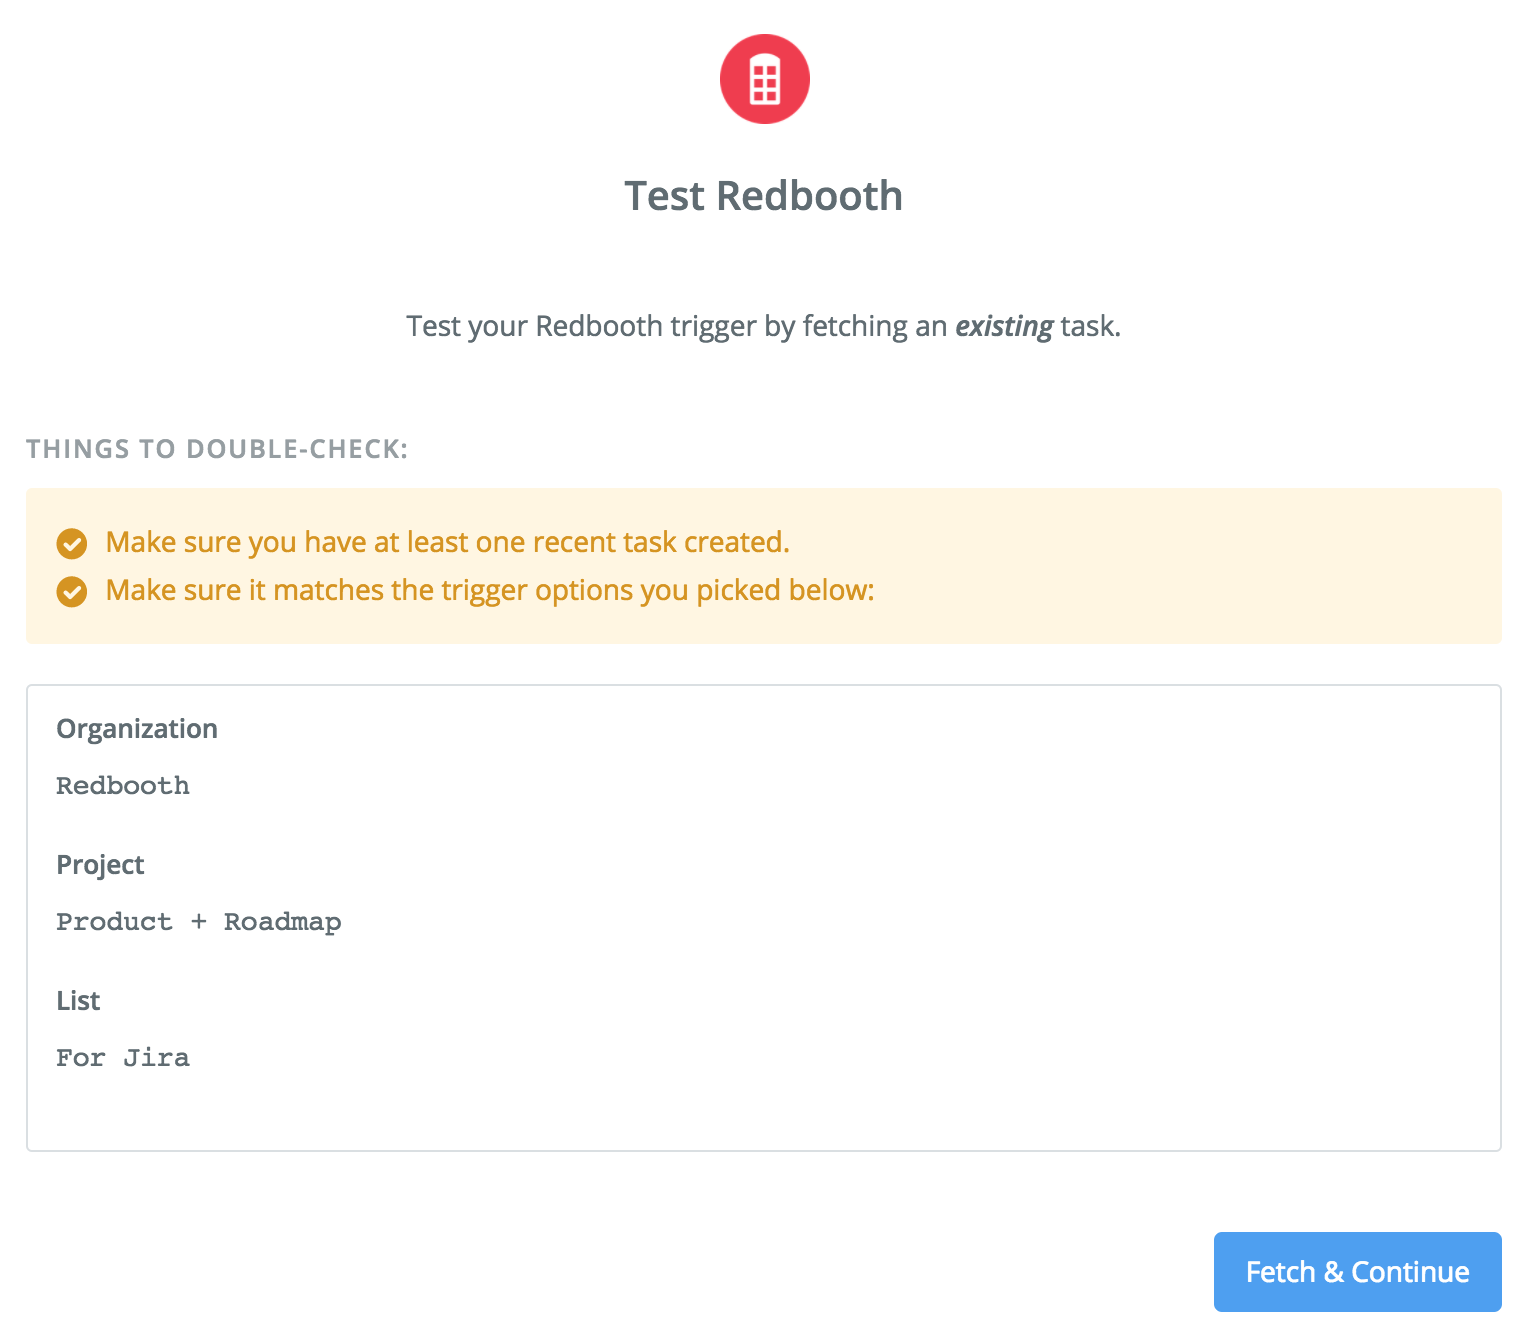Click checkmark beside trigger options reminder
Image resolution: width=1530 pixels, height=1330 pixels.
coord(71,592)
